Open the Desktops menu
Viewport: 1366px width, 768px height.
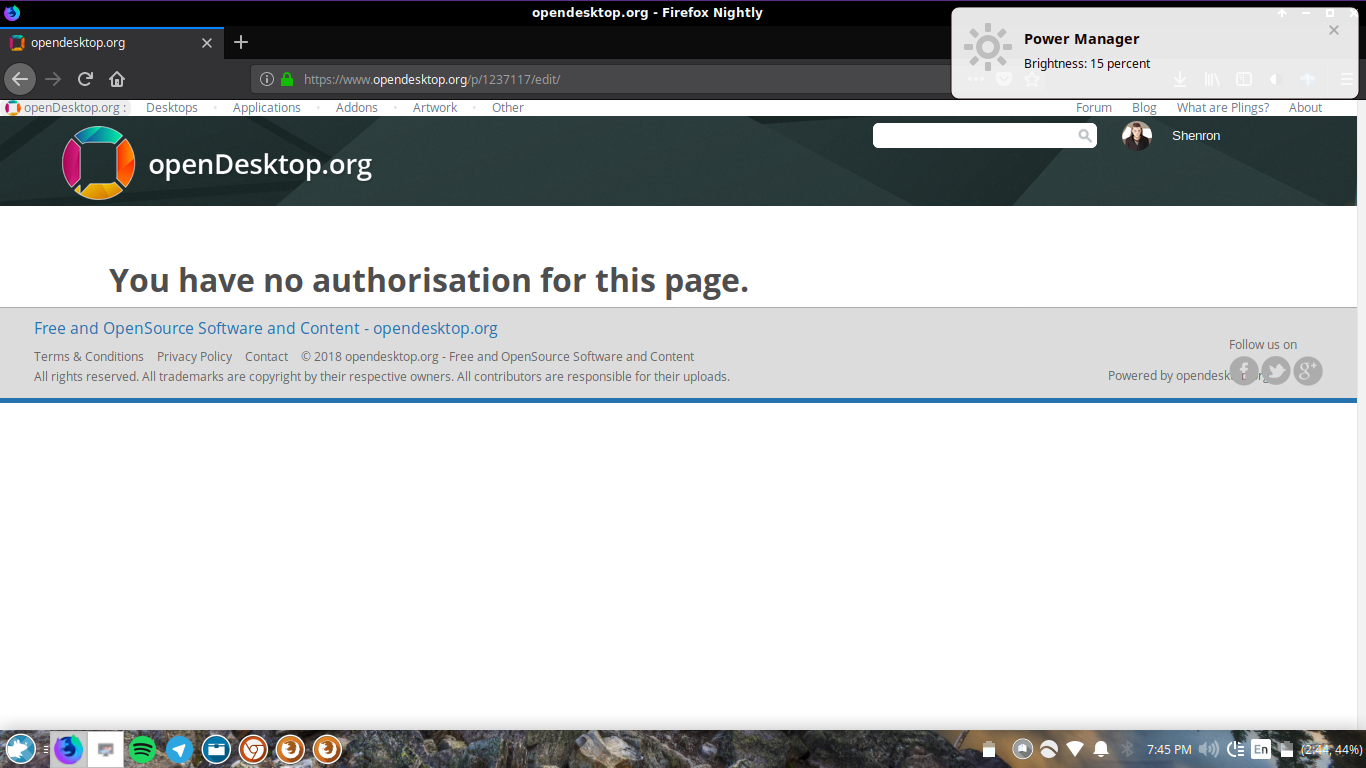(x=172, y=108)
